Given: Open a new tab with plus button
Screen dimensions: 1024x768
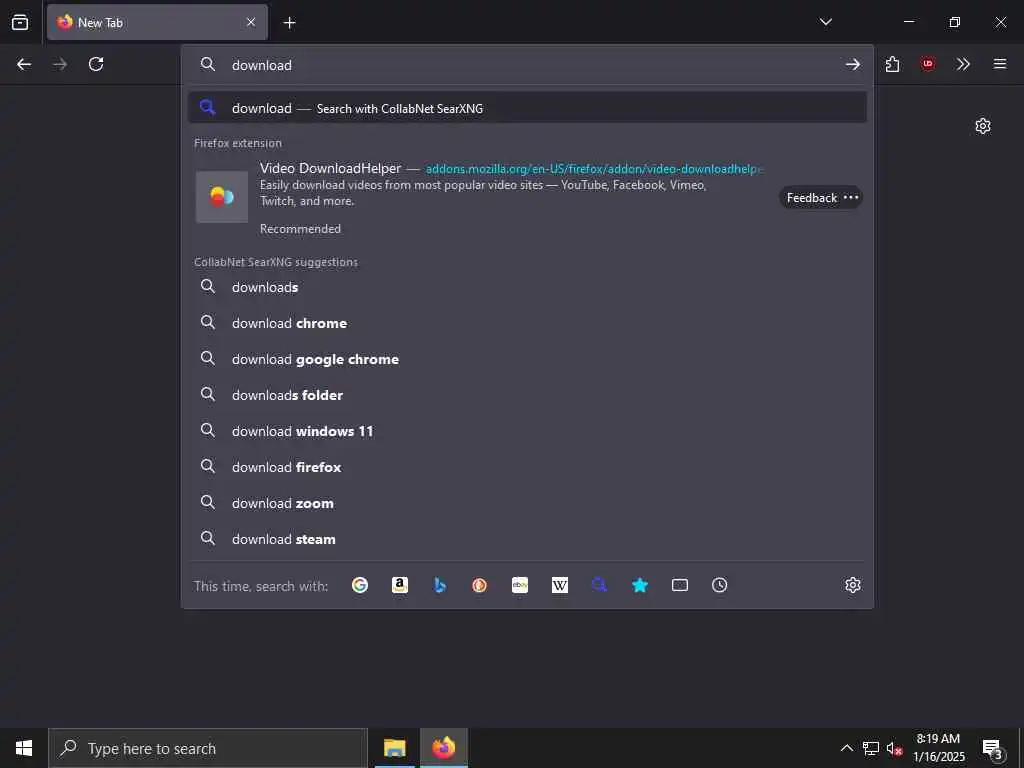Looking at the screenshot, I should tap(289, 23).
